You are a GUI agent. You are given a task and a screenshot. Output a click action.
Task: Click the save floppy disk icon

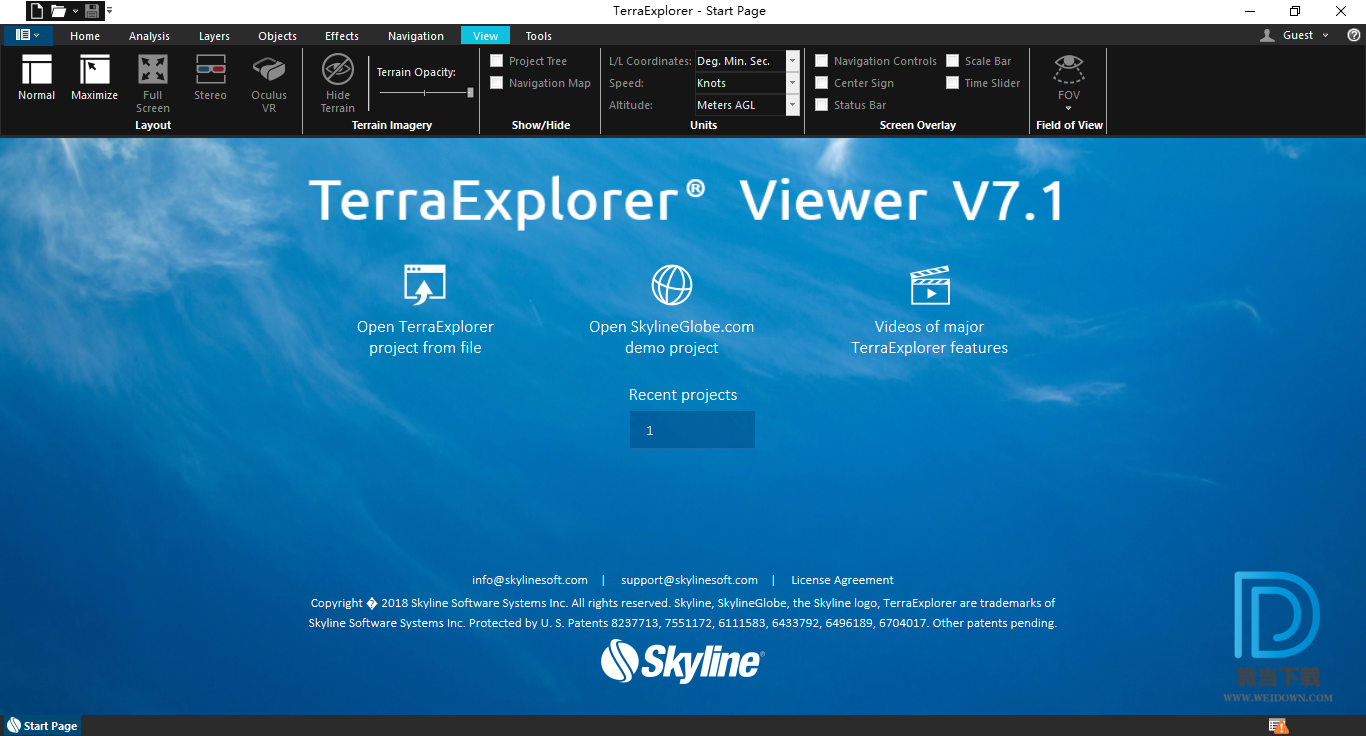point(92,11)
